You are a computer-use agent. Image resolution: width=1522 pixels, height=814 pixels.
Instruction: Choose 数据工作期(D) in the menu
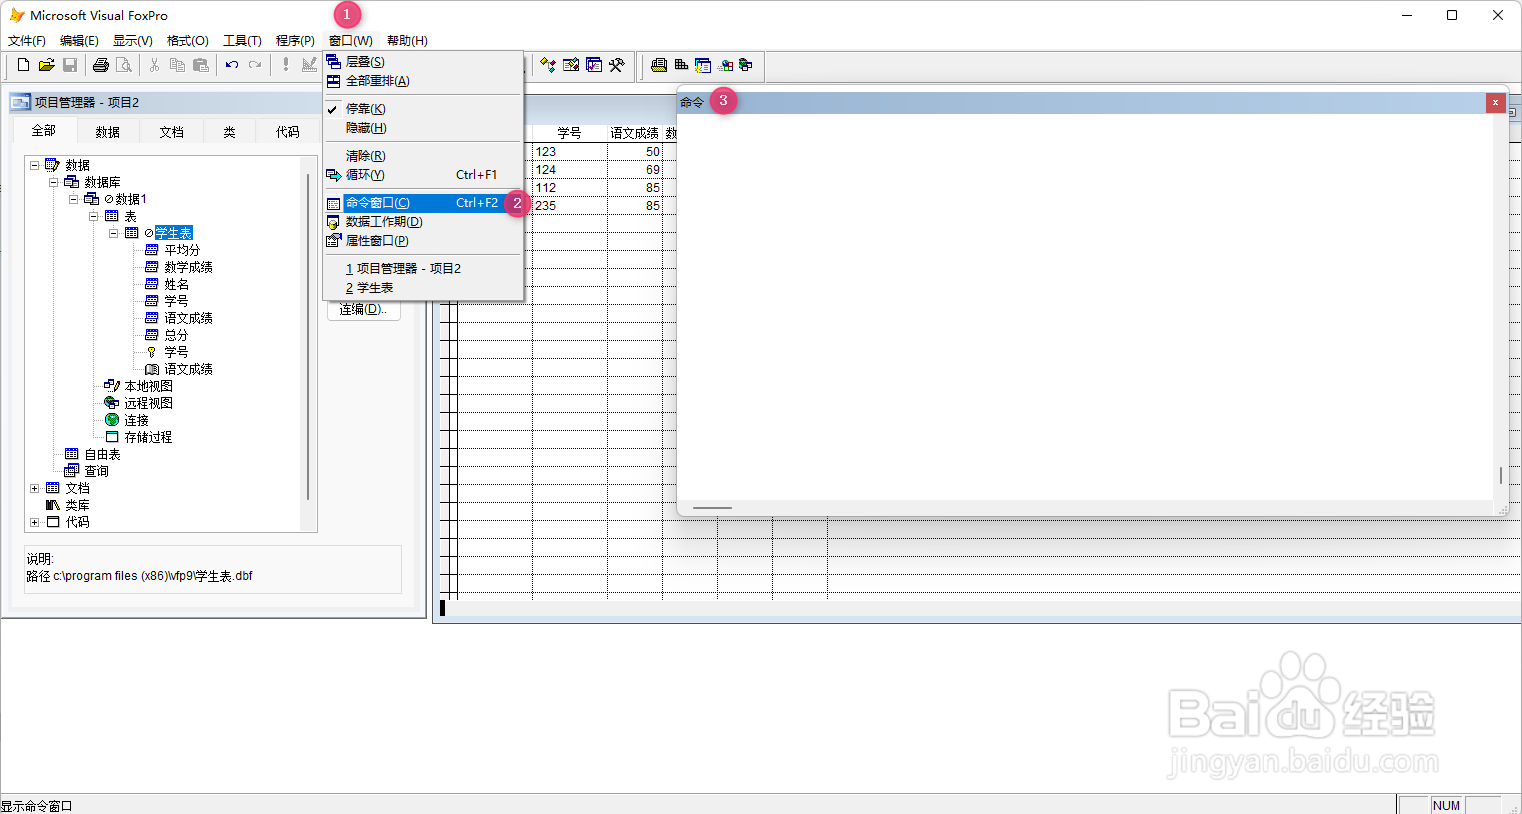423,222
